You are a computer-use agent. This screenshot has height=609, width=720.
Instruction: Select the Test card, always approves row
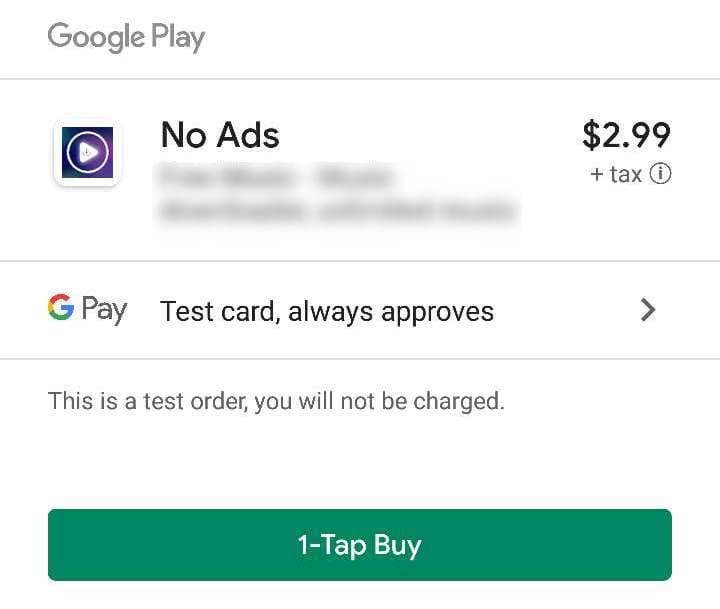click(x=360, y=310)
